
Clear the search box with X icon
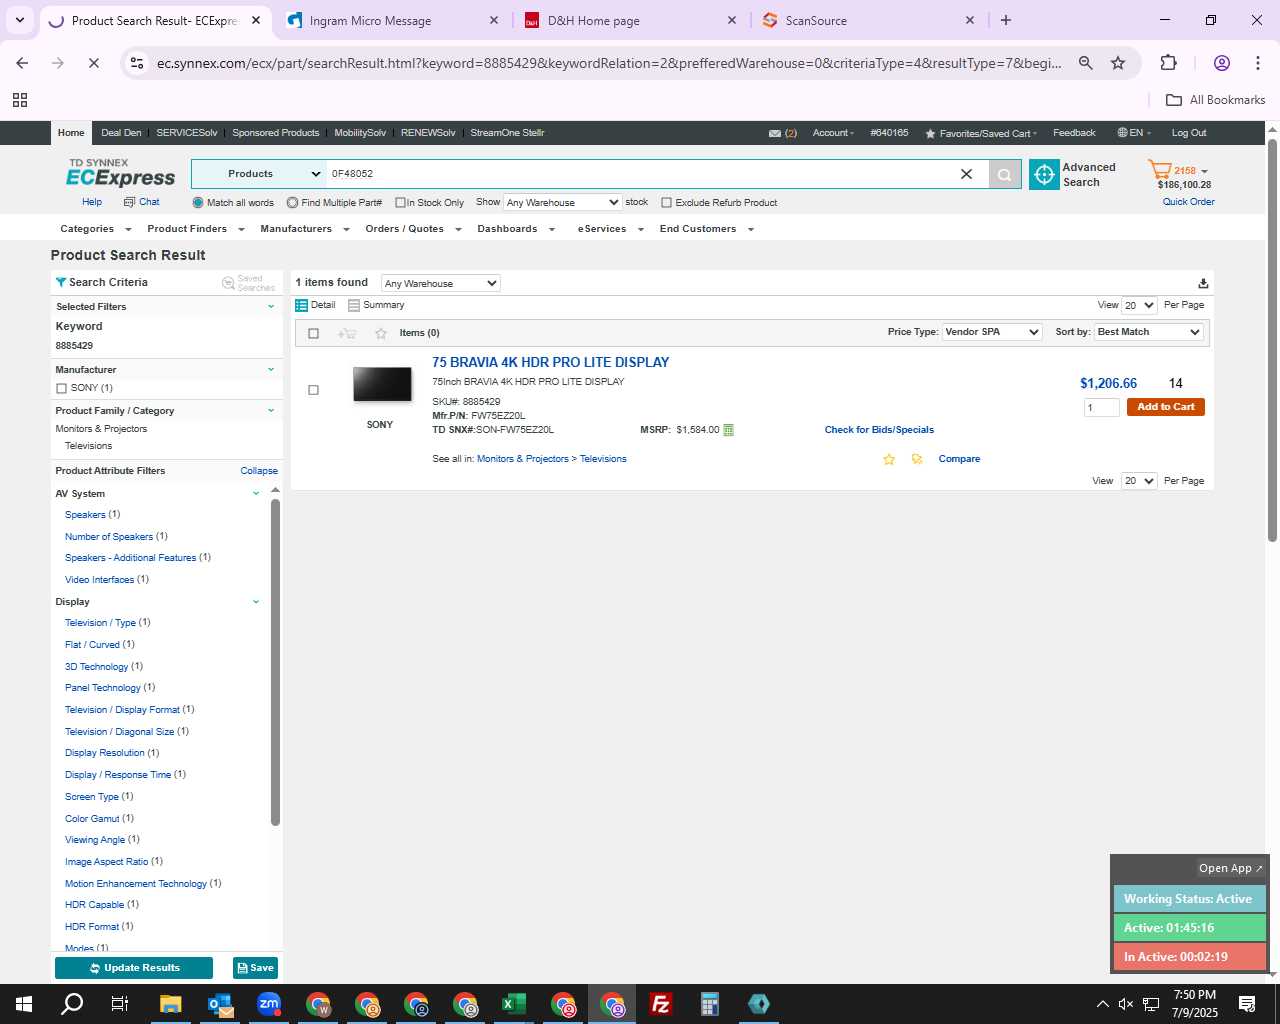[966, 174]
